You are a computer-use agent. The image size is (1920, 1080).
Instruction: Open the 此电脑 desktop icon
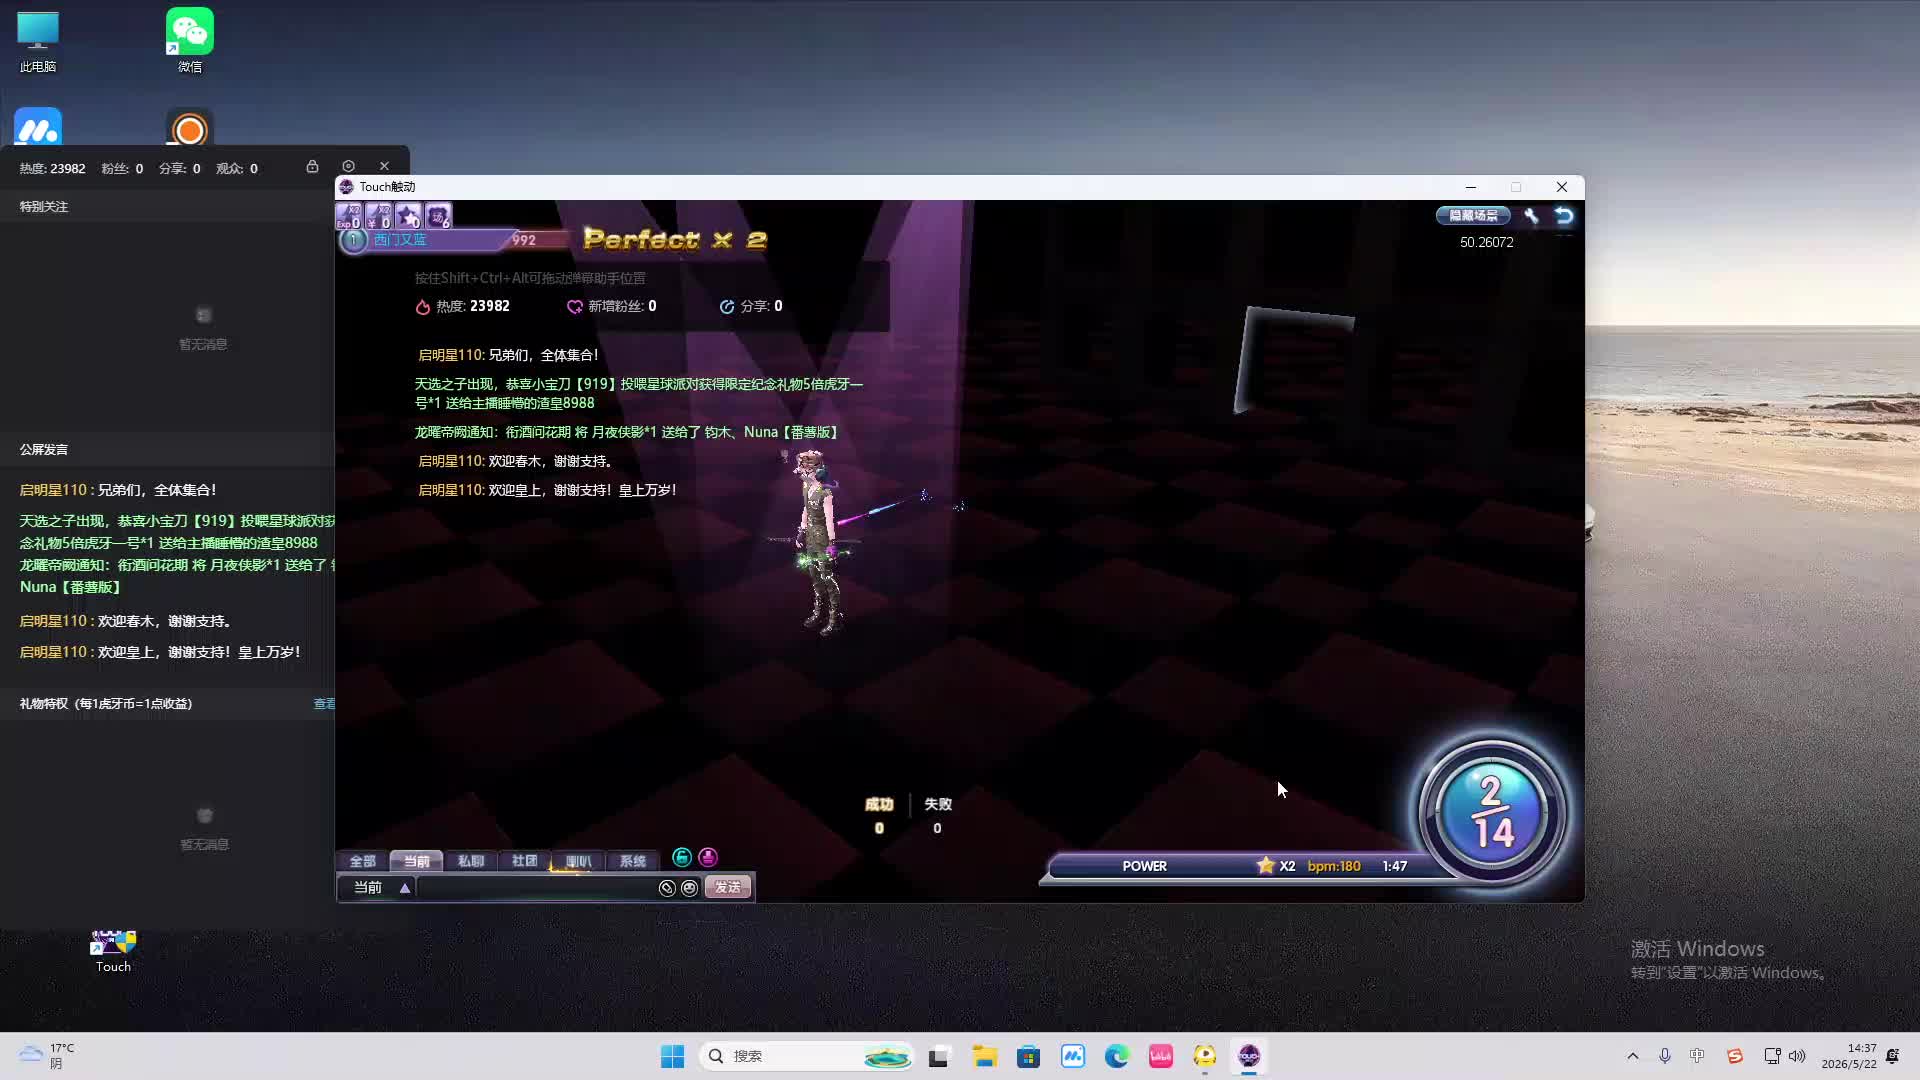click(x=38, y=42)
